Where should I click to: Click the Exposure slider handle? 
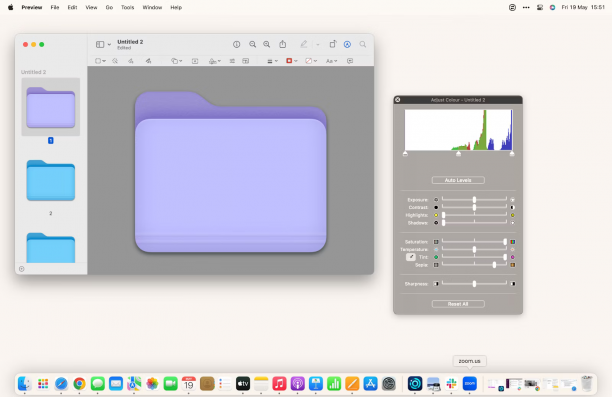(x=474, y=199)
